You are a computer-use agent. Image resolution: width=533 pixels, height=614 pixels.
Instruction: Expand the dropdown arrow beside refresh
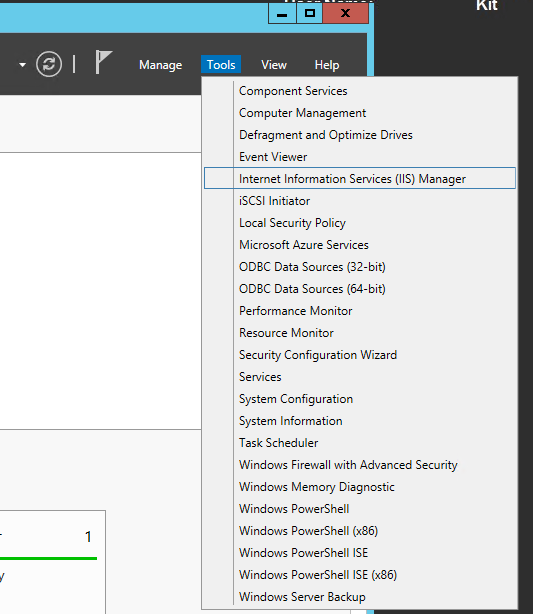(x=22, y=65)
